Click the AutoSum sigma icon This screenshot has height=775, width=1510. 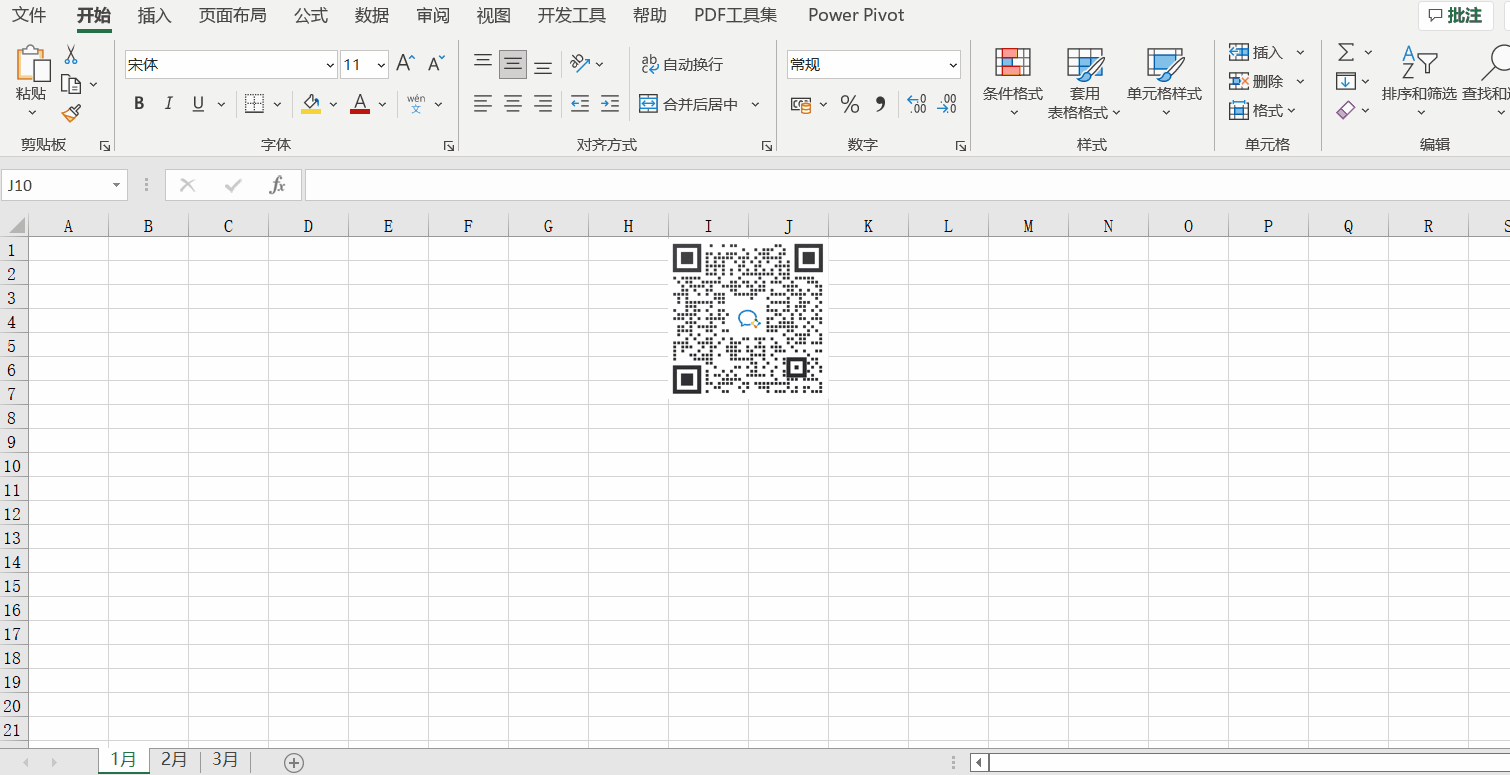(1346, 52)
